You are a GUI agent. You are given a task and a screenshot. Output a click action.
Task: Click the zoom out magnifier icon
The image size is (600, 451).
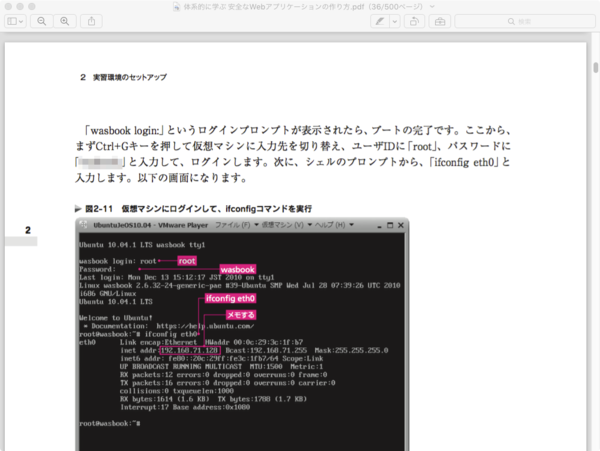(x=42, y=21)
